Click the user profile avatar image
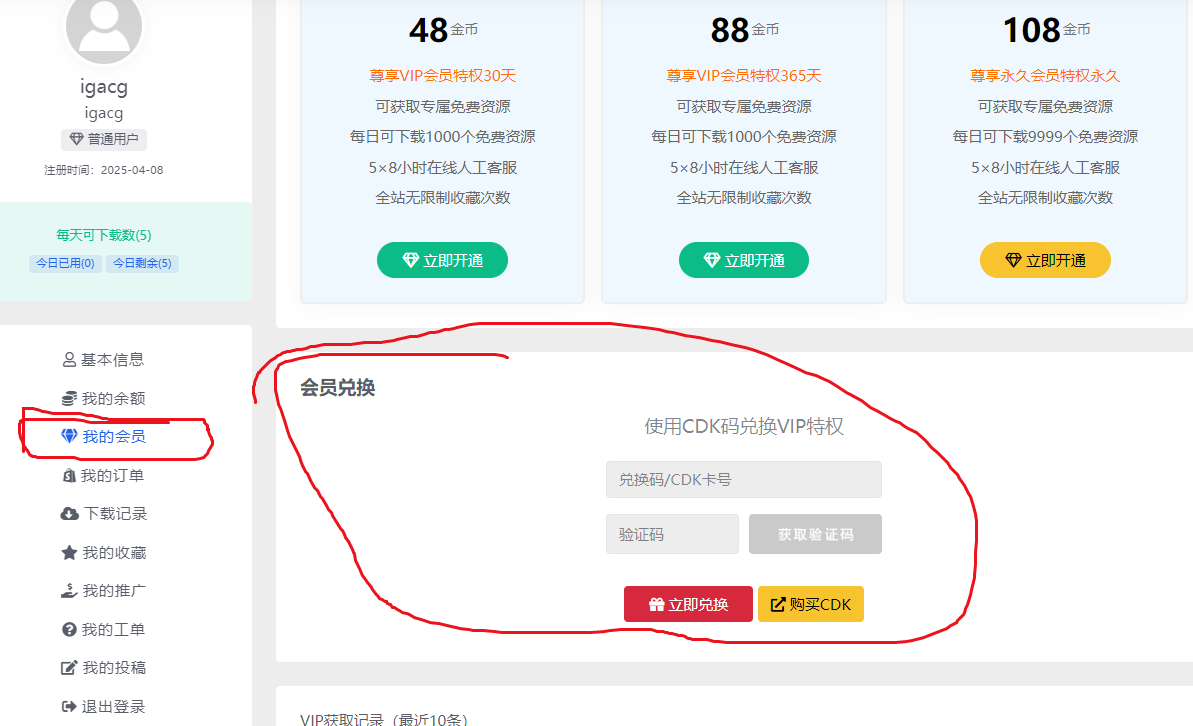 click(x=104, y=27)
